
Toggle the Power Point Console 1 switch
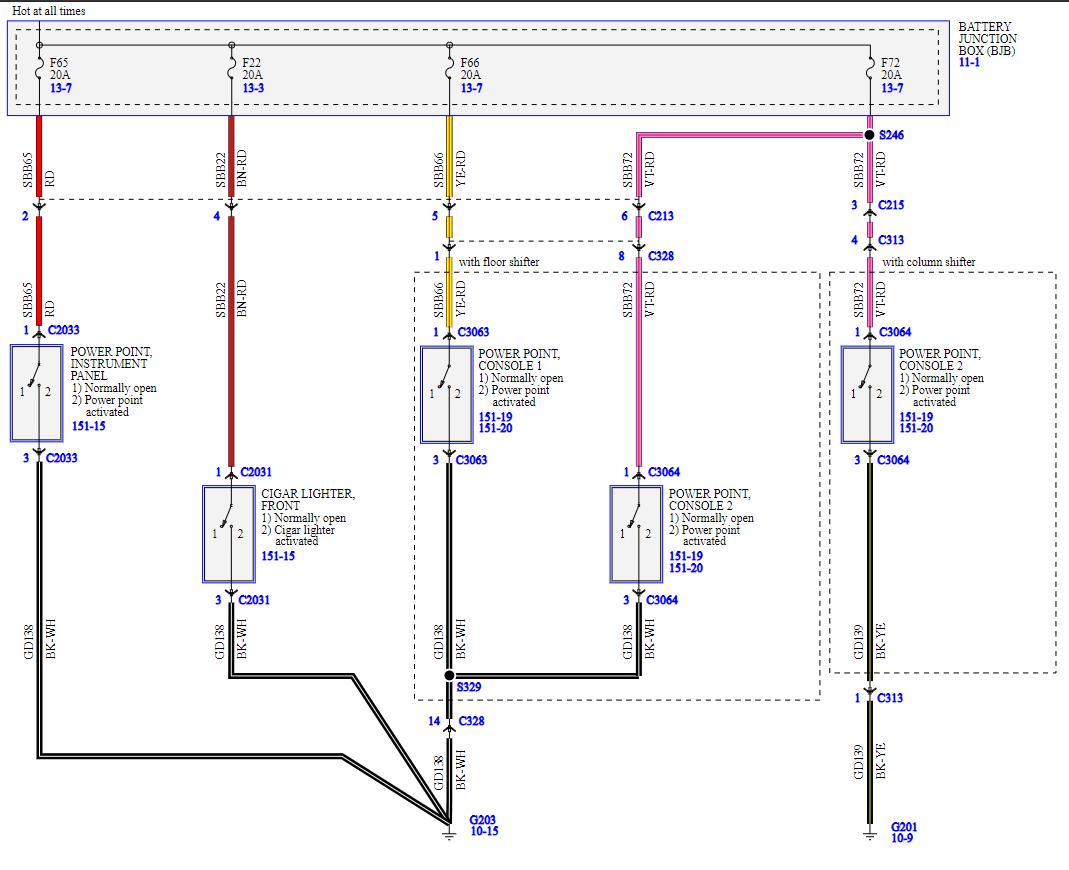pyautogui.click(x=446, y=394)
